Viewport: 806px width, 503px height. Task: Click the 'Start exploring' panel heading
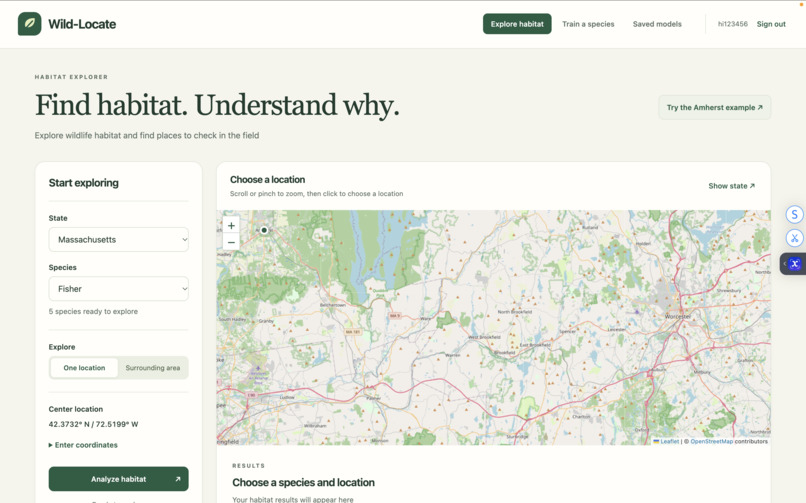point(83,183)
